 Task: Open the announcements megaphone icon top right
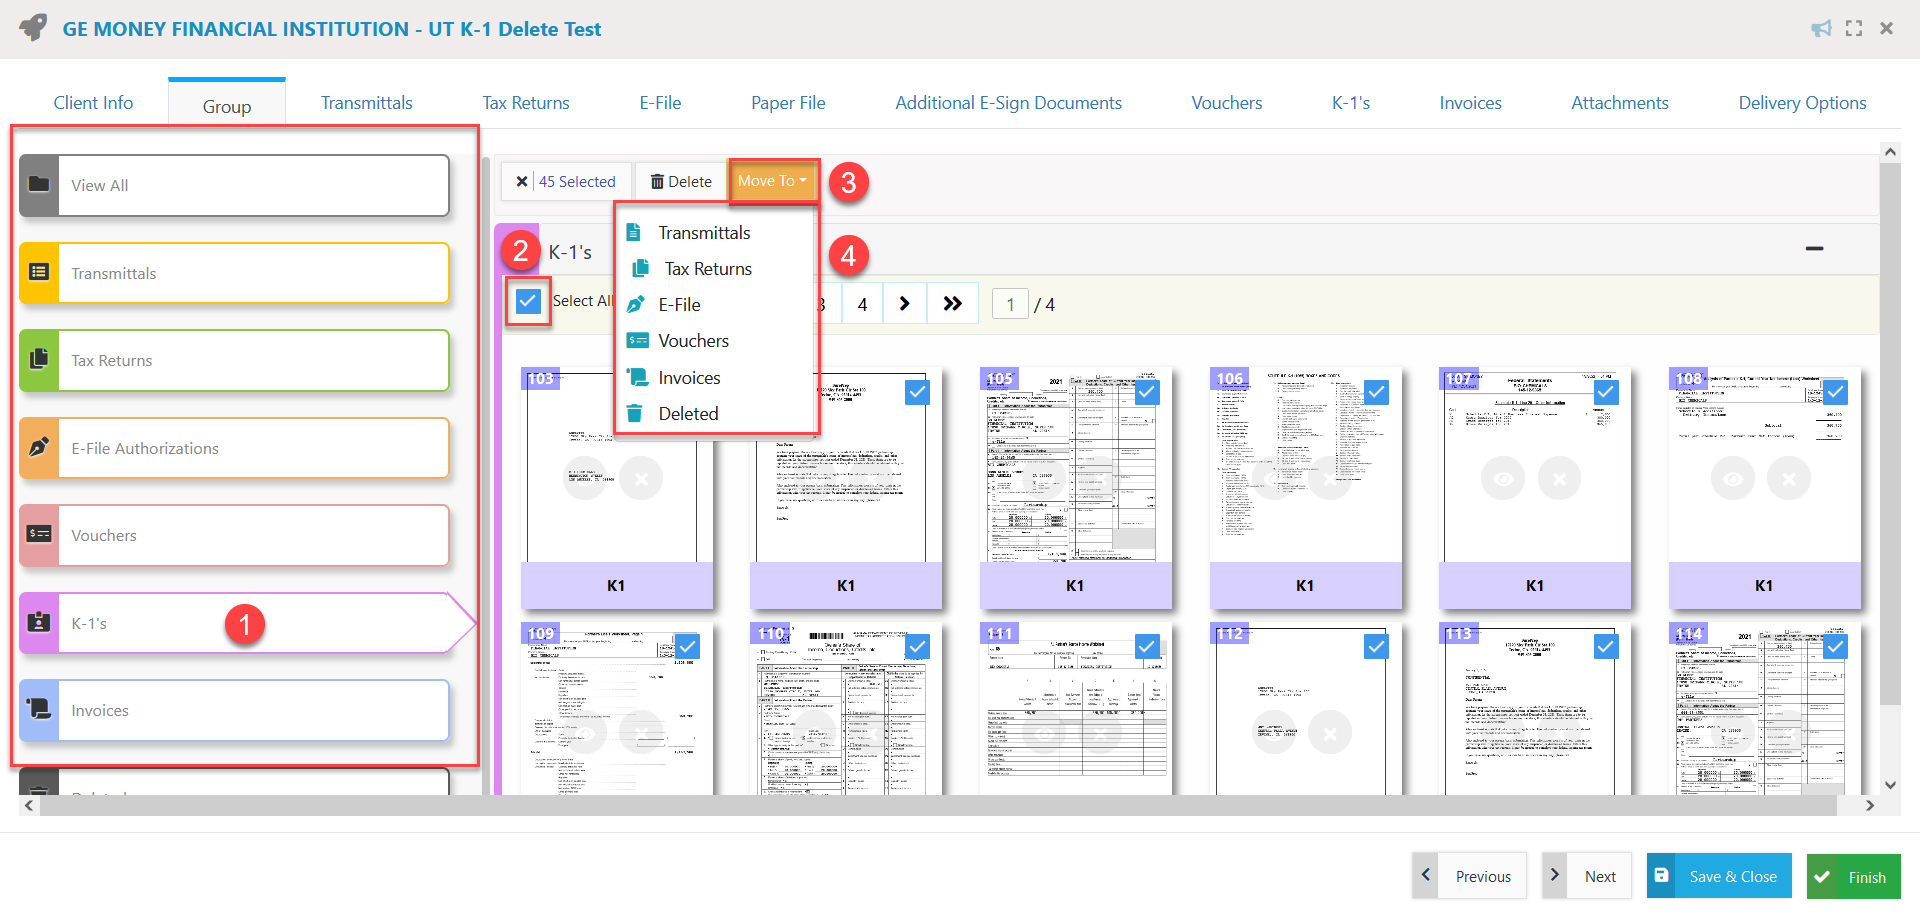pos(1822,28)
